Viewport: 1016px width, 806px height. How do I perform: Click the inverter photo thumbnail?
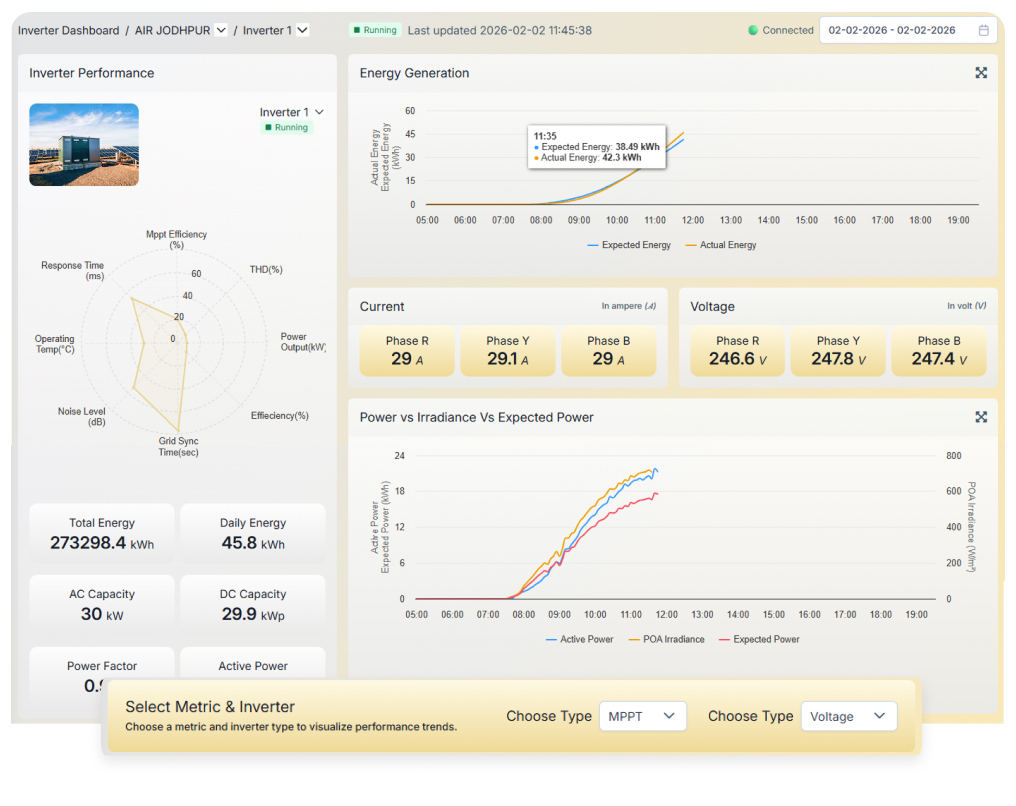[x=84, y=143]
